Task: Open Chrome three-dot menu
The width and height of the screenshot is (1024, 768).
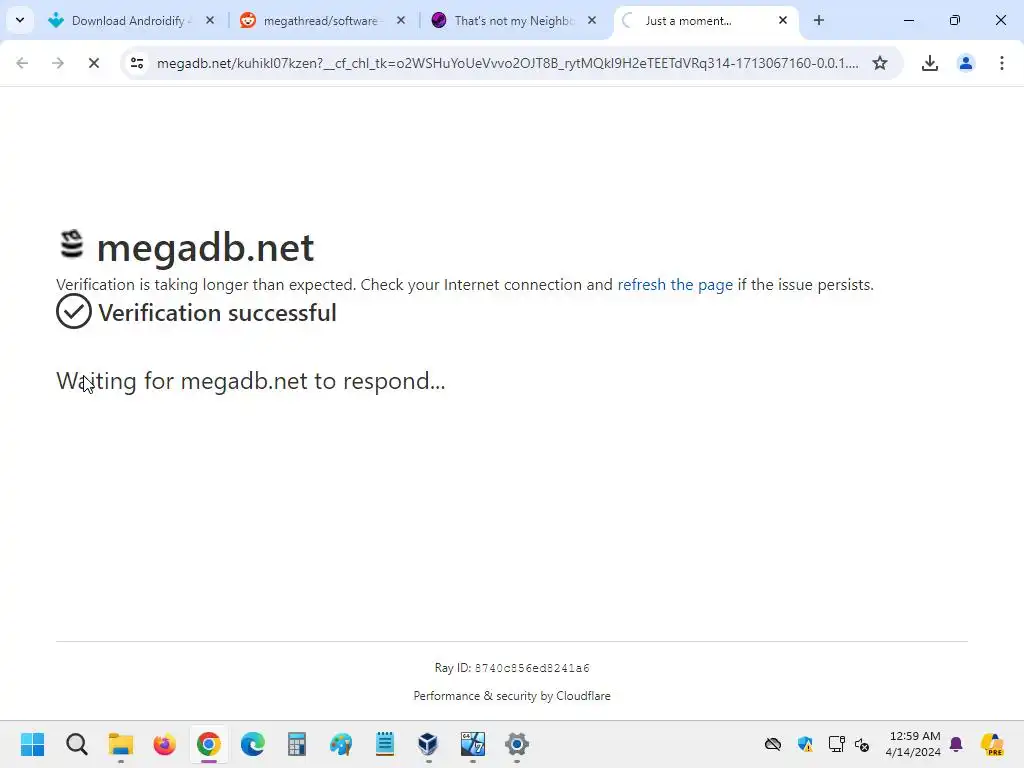Action: click(x=1002, y=63)
